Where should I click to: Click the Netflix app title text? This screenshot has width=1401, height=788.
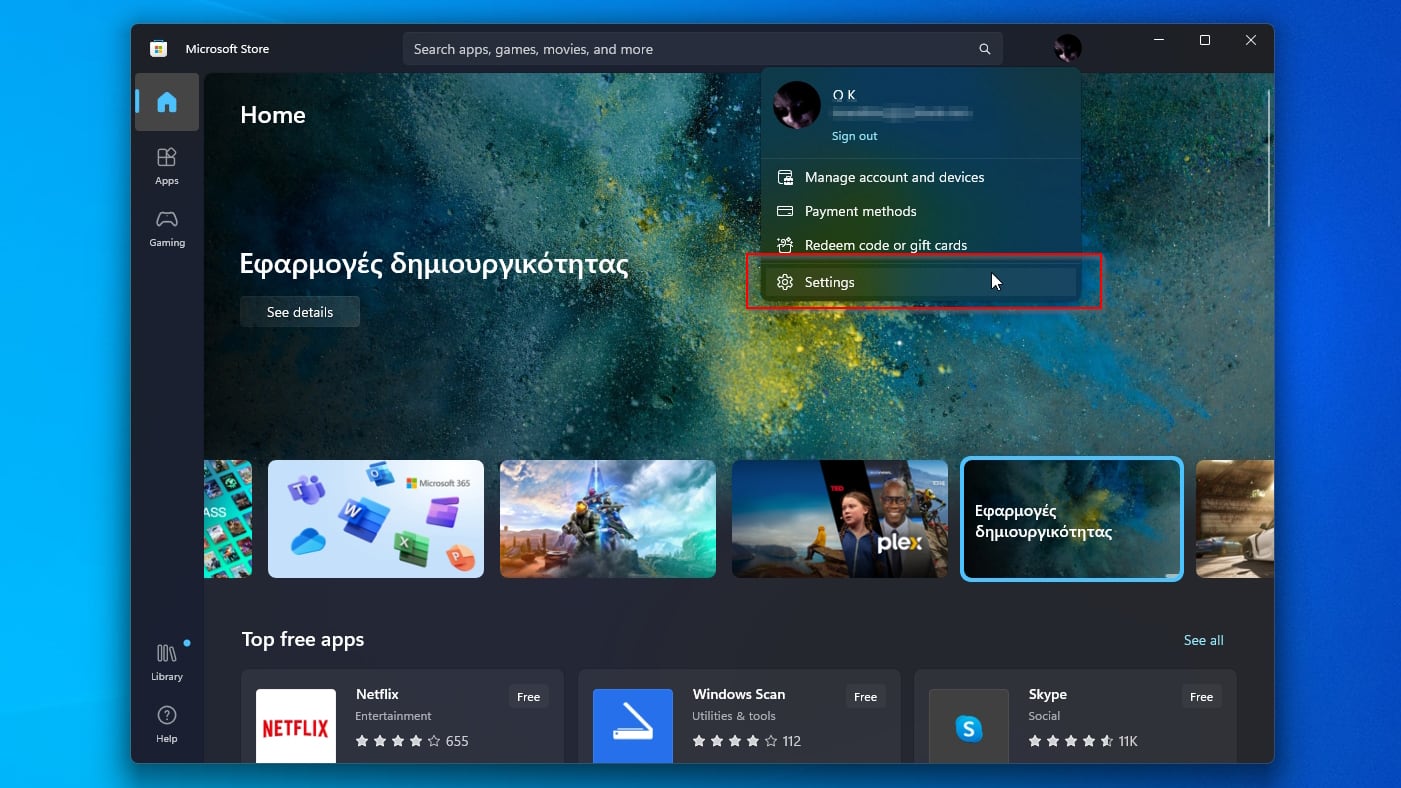coord(377,694)
